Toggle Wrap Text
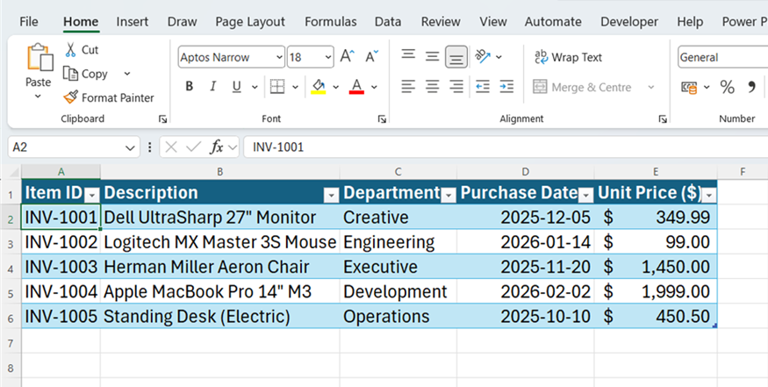Image resolution: width=768 pixels, height=387 pixels. [568, 57]
